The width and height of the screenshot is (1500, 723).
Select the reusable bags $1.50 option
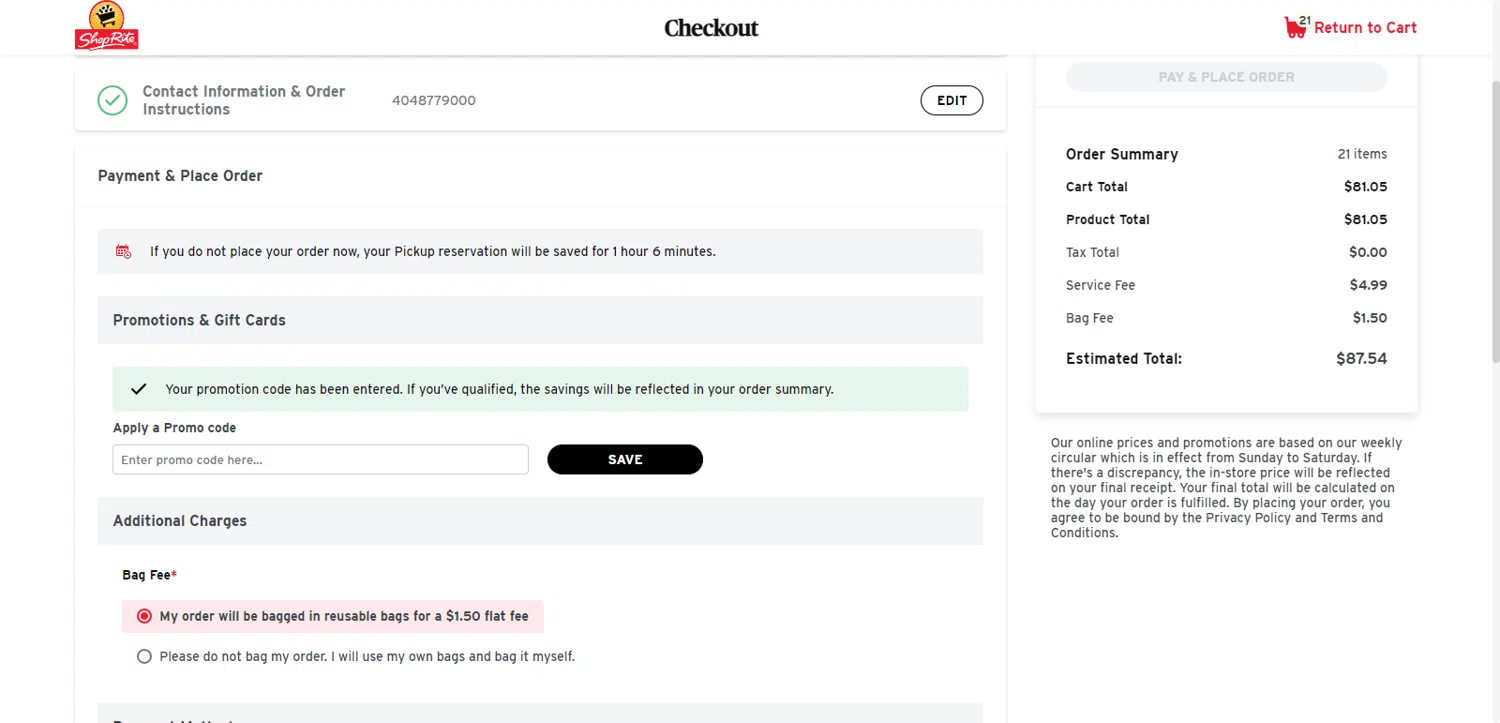click(x=144, y=616)
